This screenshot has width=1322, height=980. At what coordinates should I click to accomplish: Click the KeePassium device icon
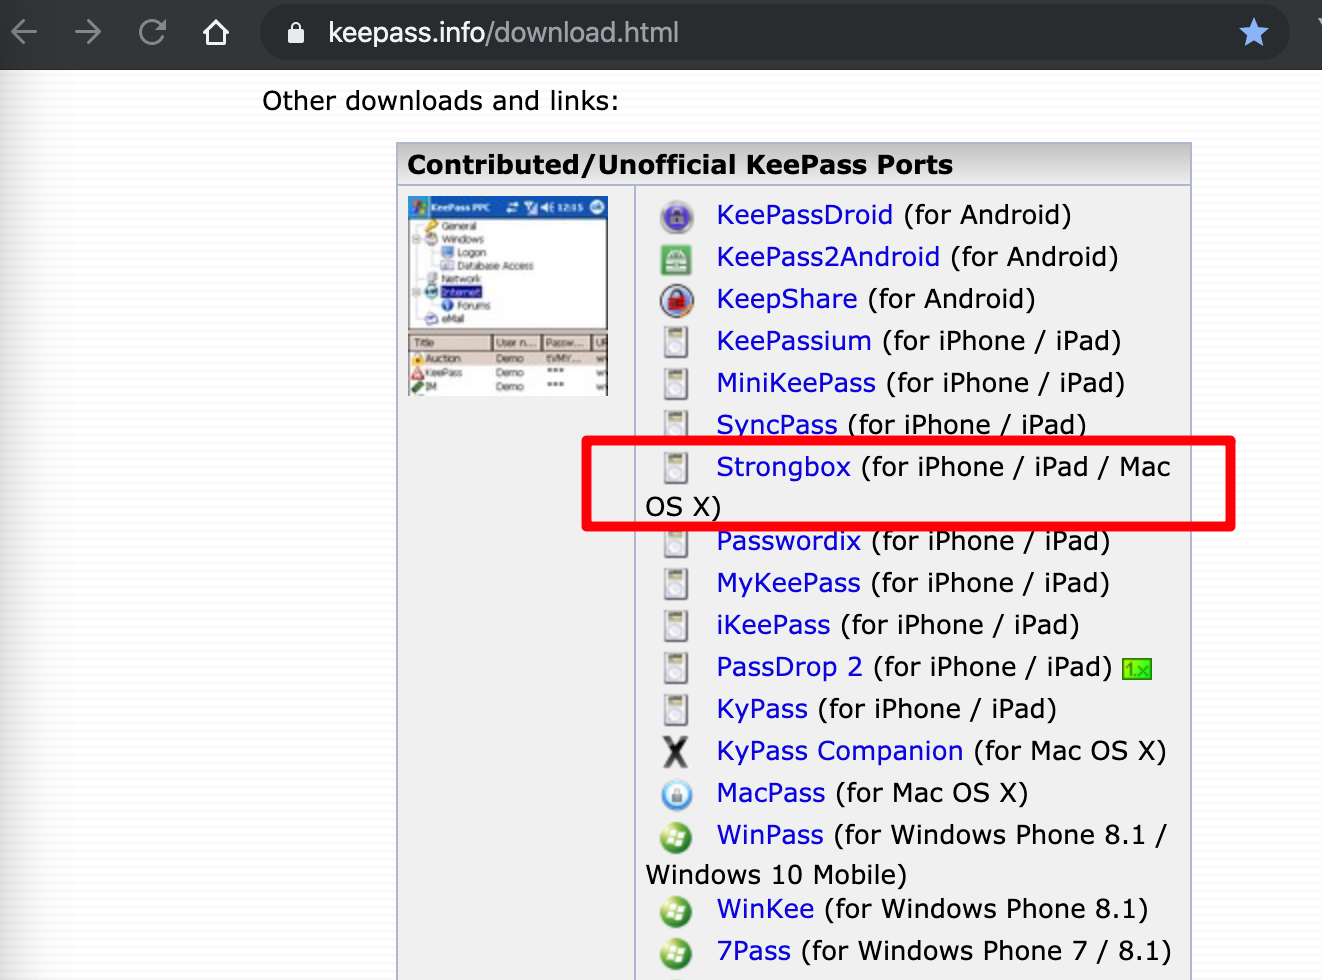(x=677, y=342)
